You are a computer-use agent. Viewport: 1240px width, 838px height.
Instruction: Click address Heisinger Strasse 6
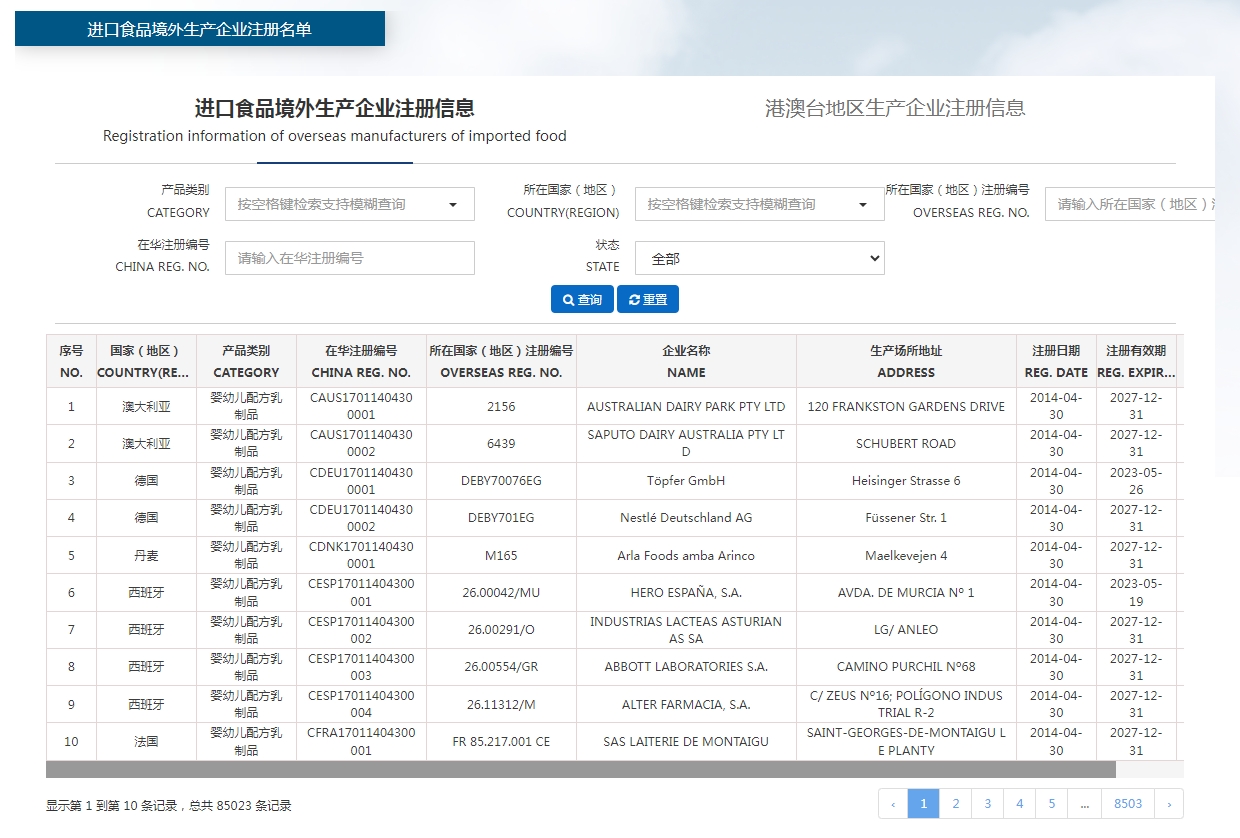tap(906, 481)
